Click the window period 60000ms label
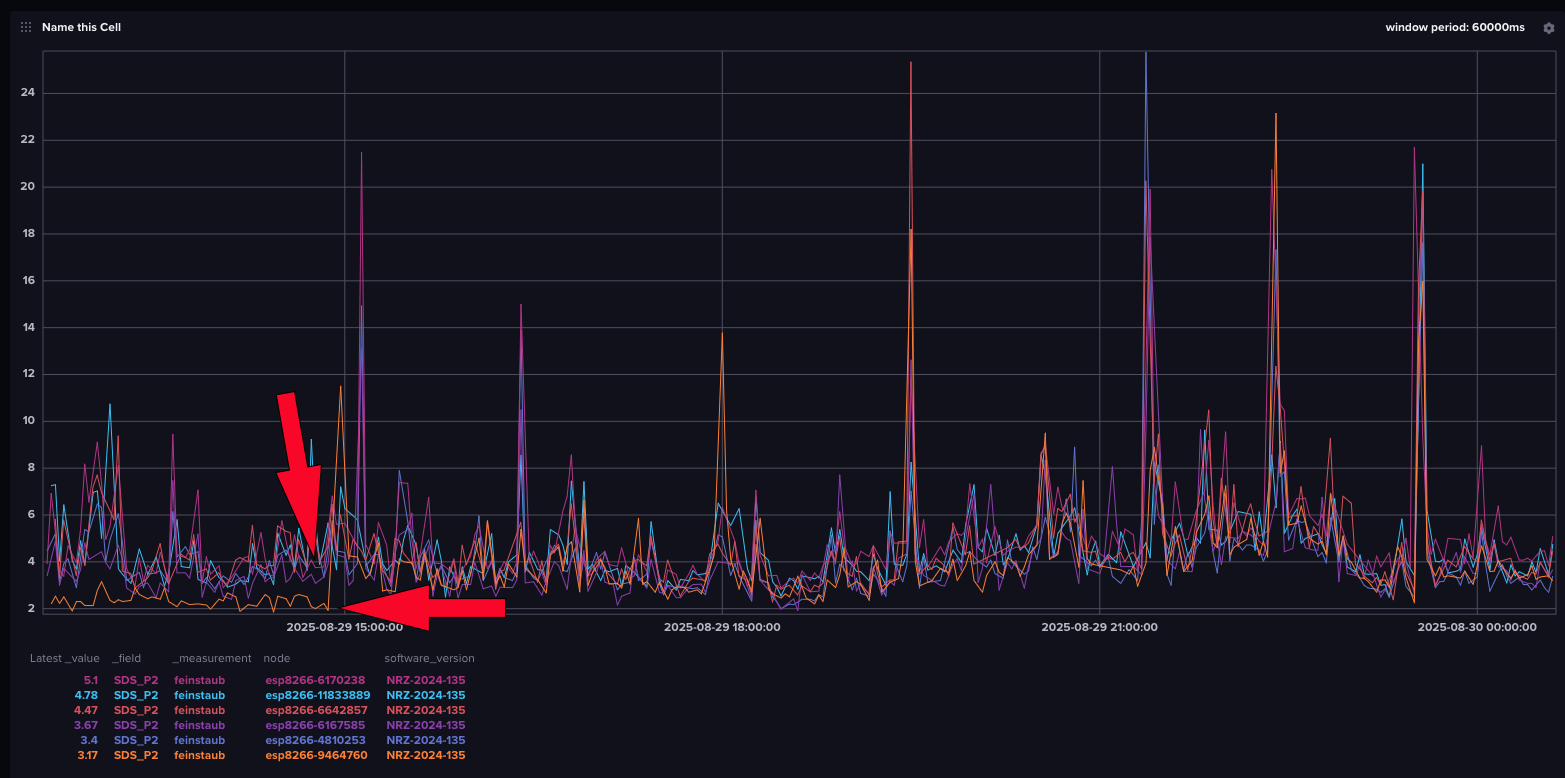 (x=1454, y=27)
